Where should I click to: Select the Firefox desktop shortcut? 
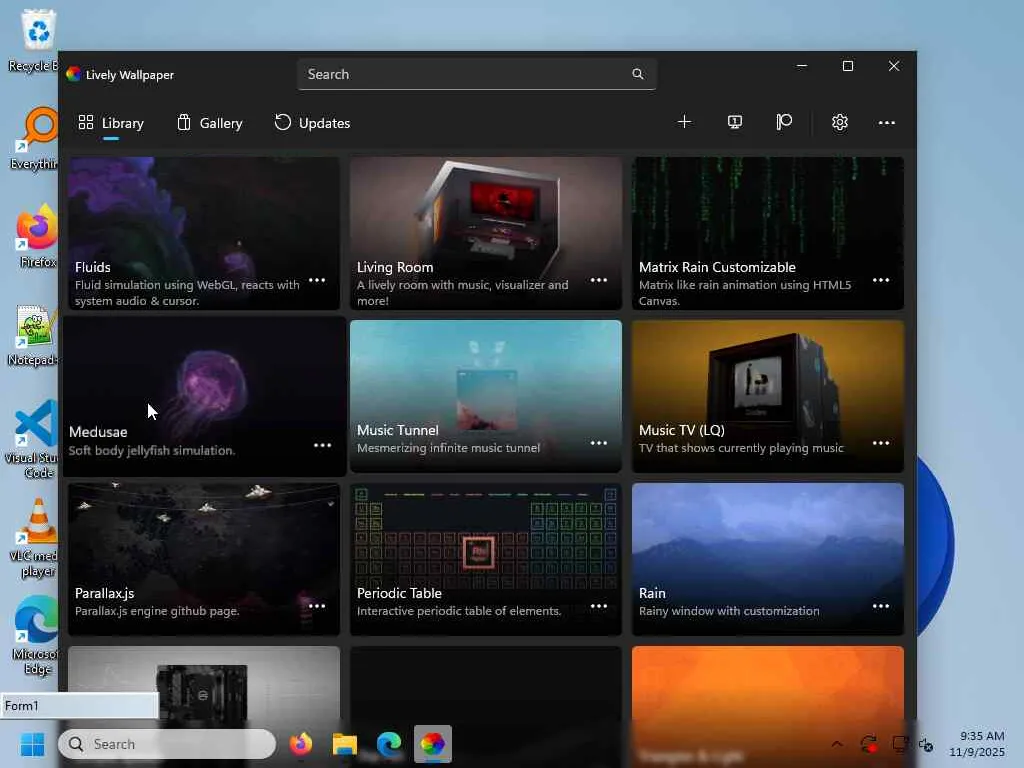point(37,236)
